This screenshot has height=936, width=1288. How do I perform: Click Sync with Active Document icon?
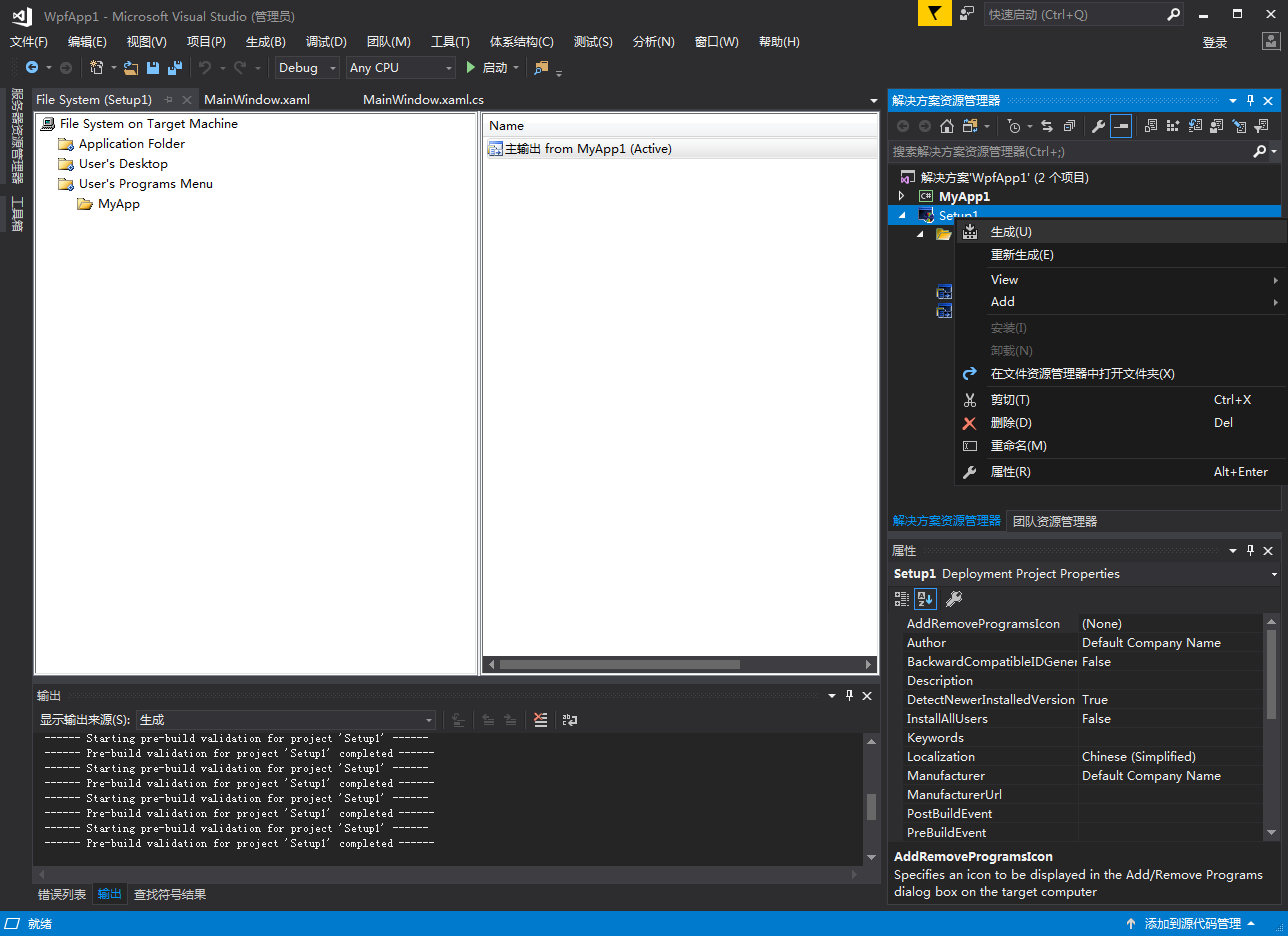coord(1047,126)
